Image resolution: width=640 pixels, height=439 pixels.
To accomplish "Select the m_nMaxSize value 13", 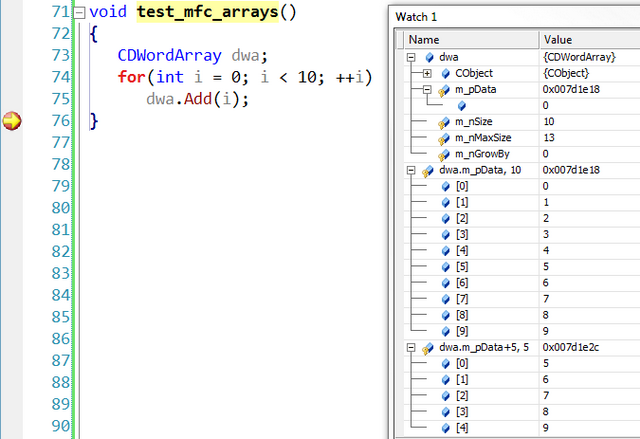I will 549,138.
